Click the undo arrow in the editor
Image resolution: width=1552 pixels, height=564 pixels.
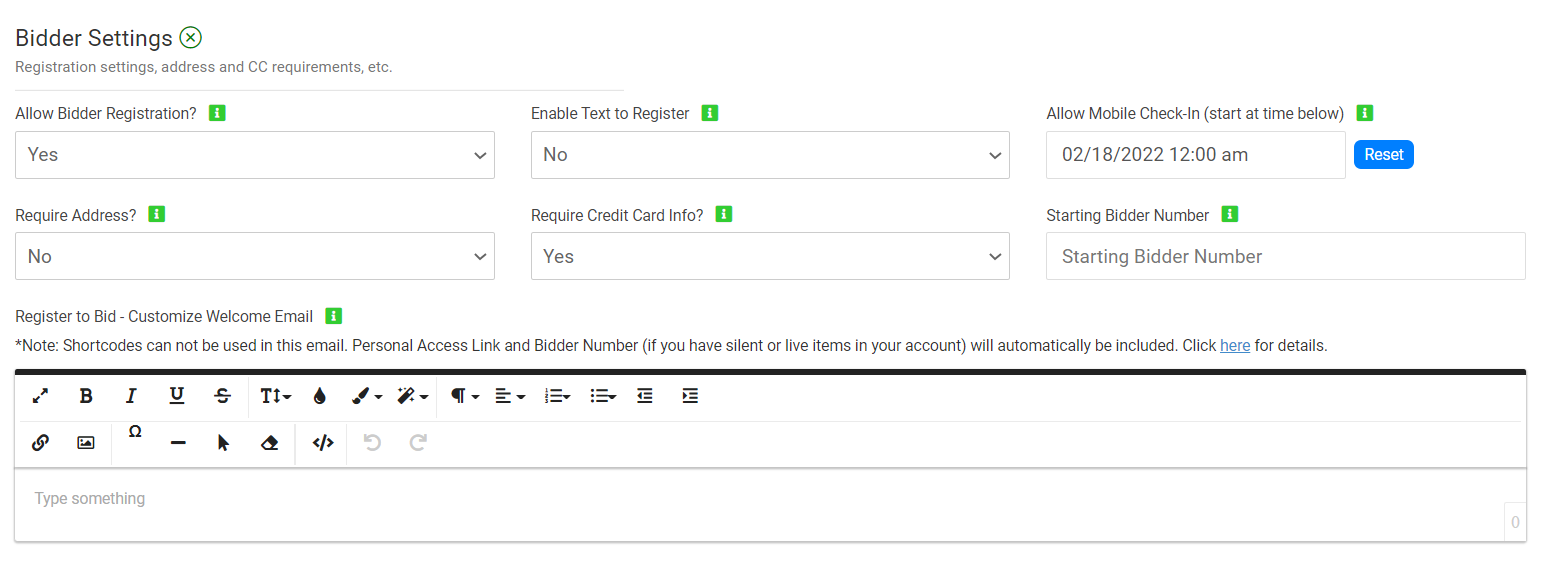(x=372, y=442)
